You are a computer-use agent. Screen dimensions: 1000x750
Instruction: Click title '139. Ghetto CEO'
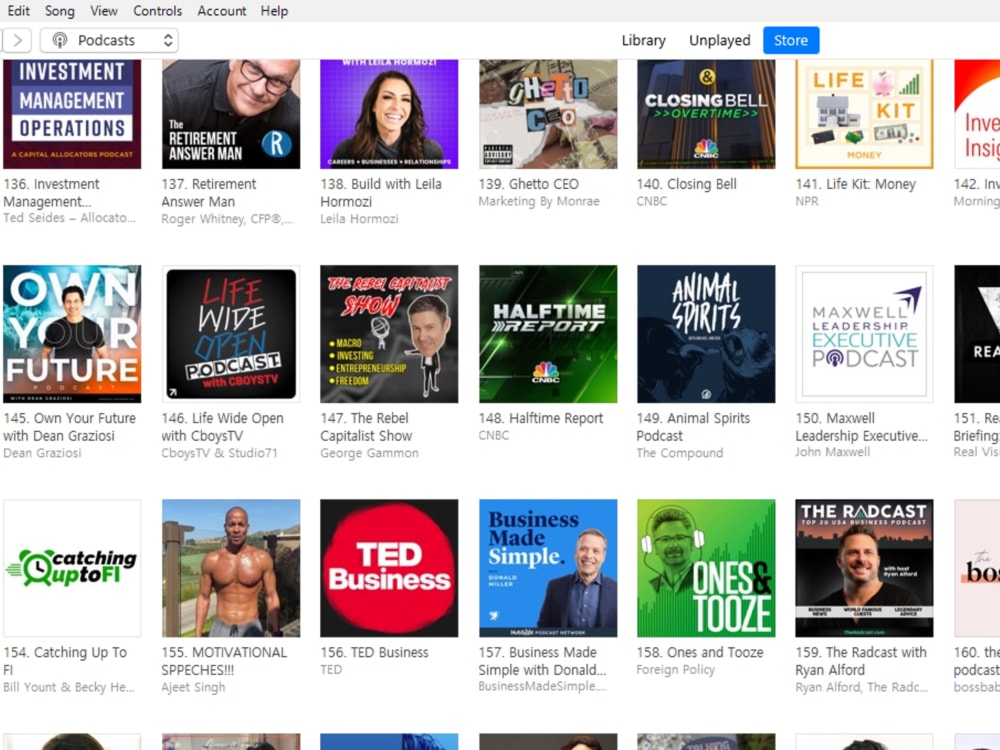529,184
